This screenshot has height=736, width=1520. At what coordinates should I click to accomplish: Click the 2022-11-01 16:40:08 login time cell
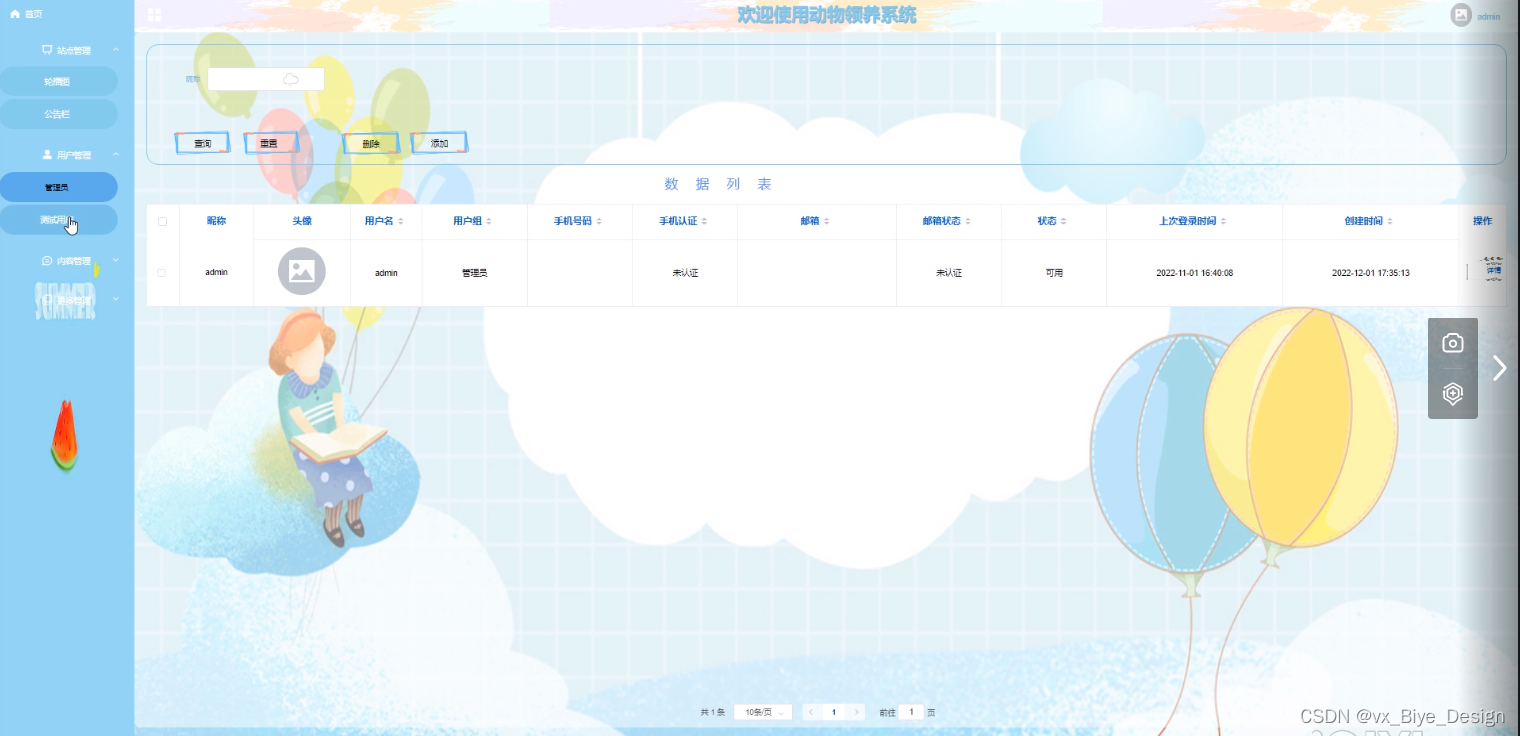[x=1194, y=272]
